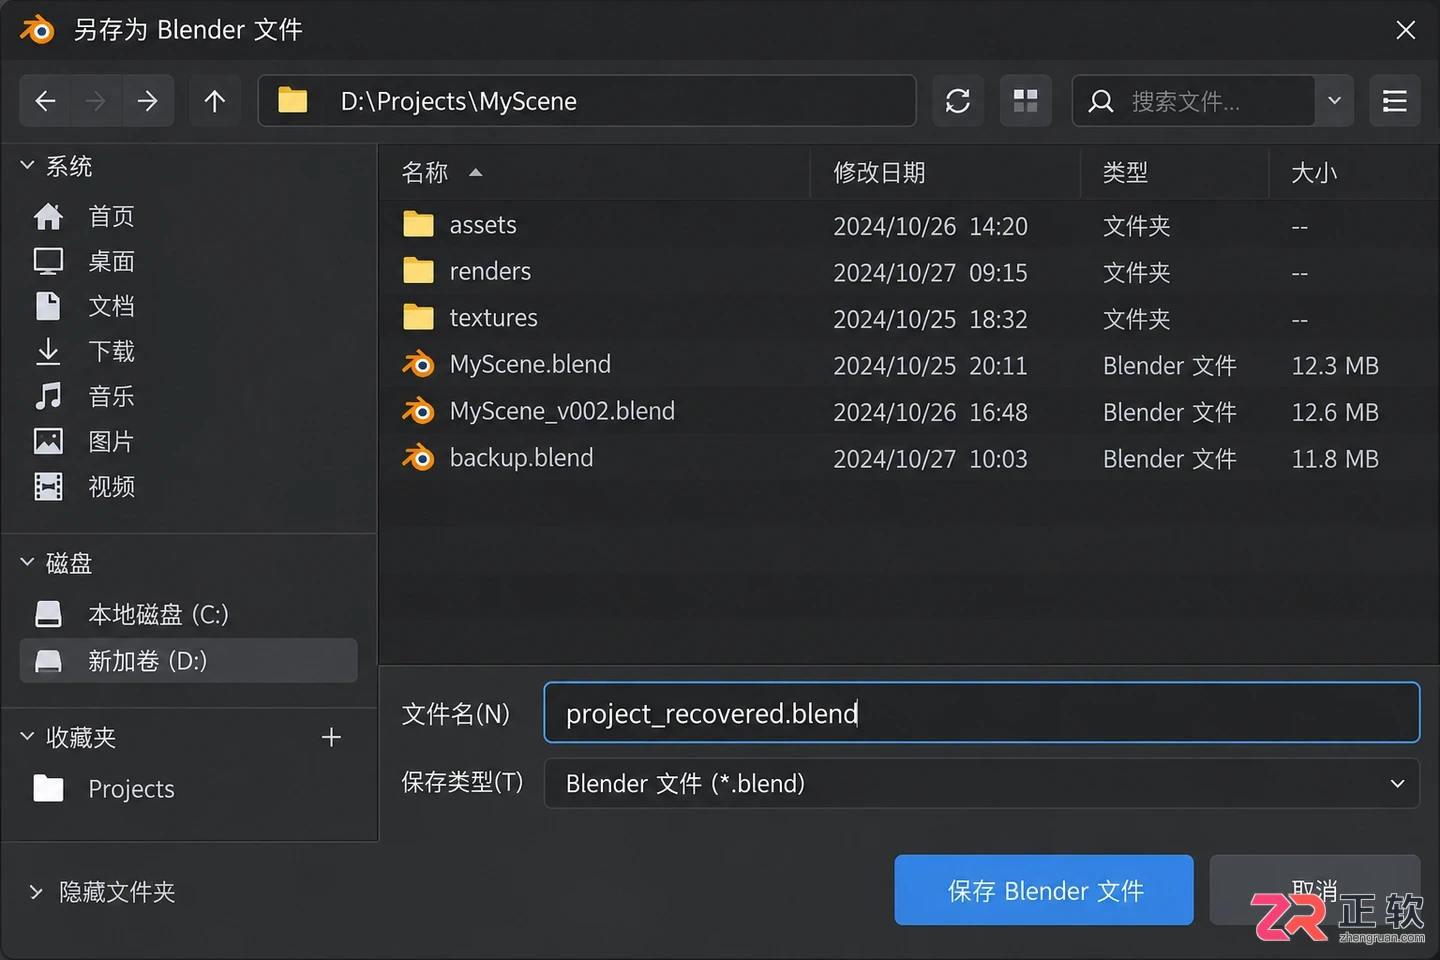Click size 11.8 MB cell
Screen dimensions: 1440x960
point(1334,459)
